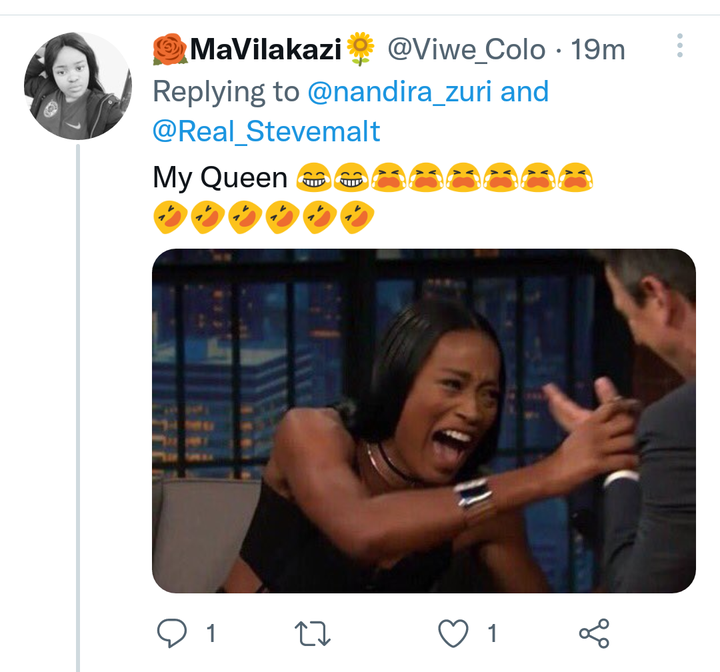Open the @Viwe_Colo handle
This screenshot has height=672, width=720.
467,50
